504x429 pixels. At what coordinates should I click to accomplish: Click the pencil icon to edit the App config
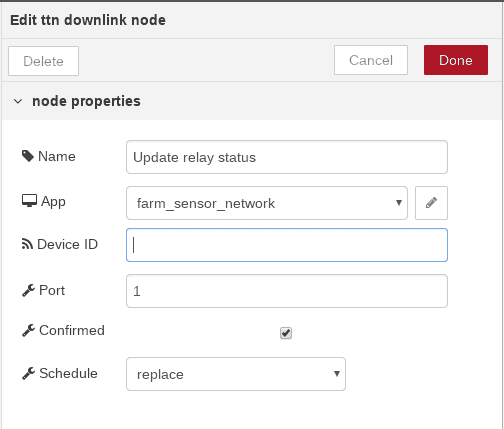pyautogui.click(x=431, y=203)
